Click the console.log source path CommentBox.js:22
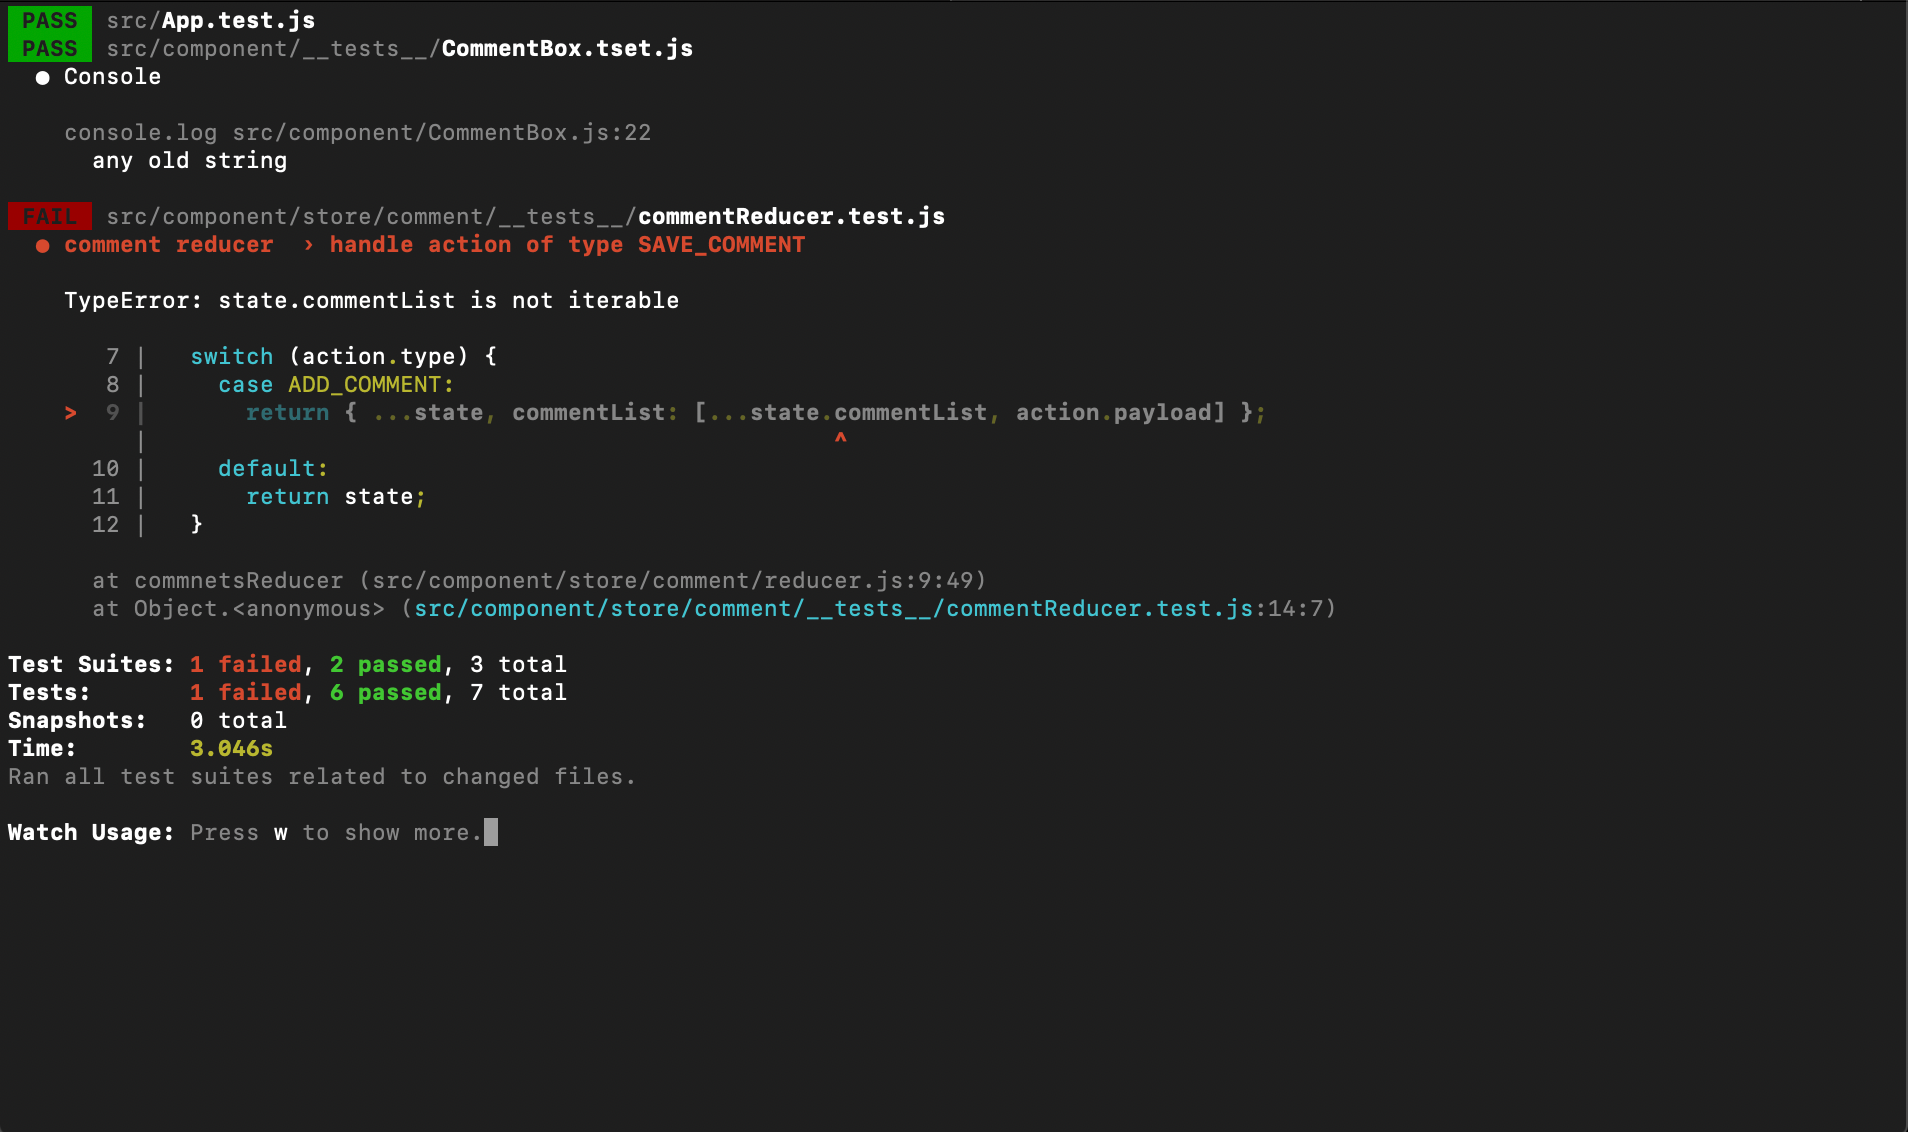The height and width of the screenshot is (1132, 1908). 441,132
